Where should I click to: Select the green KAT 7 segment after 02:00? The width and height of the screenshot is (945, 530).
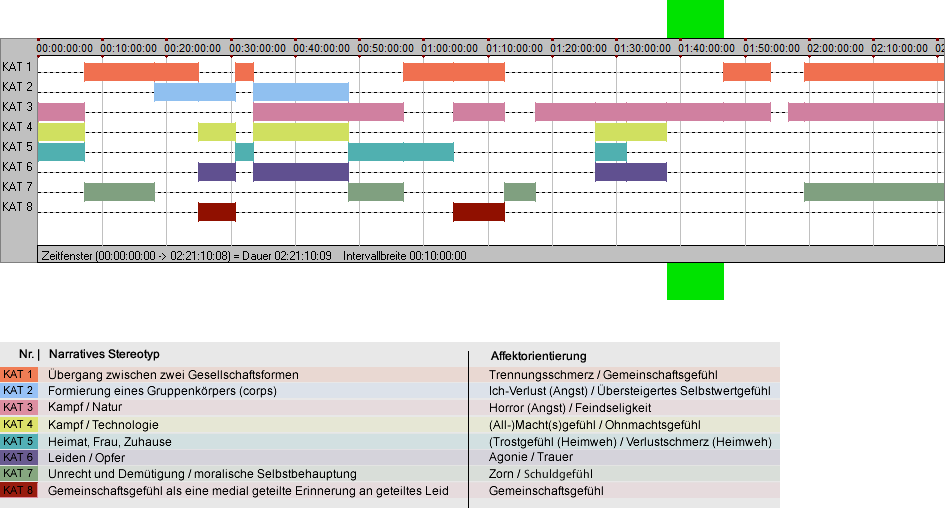coord(874,192)
